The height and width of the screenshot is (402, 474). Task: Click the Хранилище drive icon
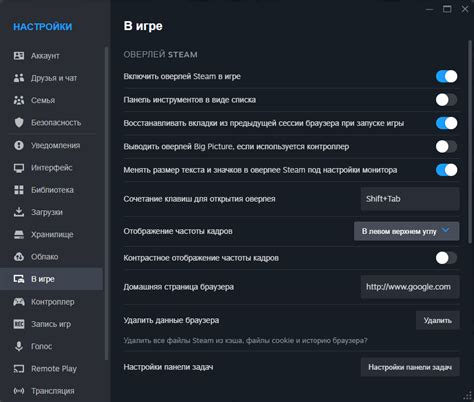click(19, 234)
